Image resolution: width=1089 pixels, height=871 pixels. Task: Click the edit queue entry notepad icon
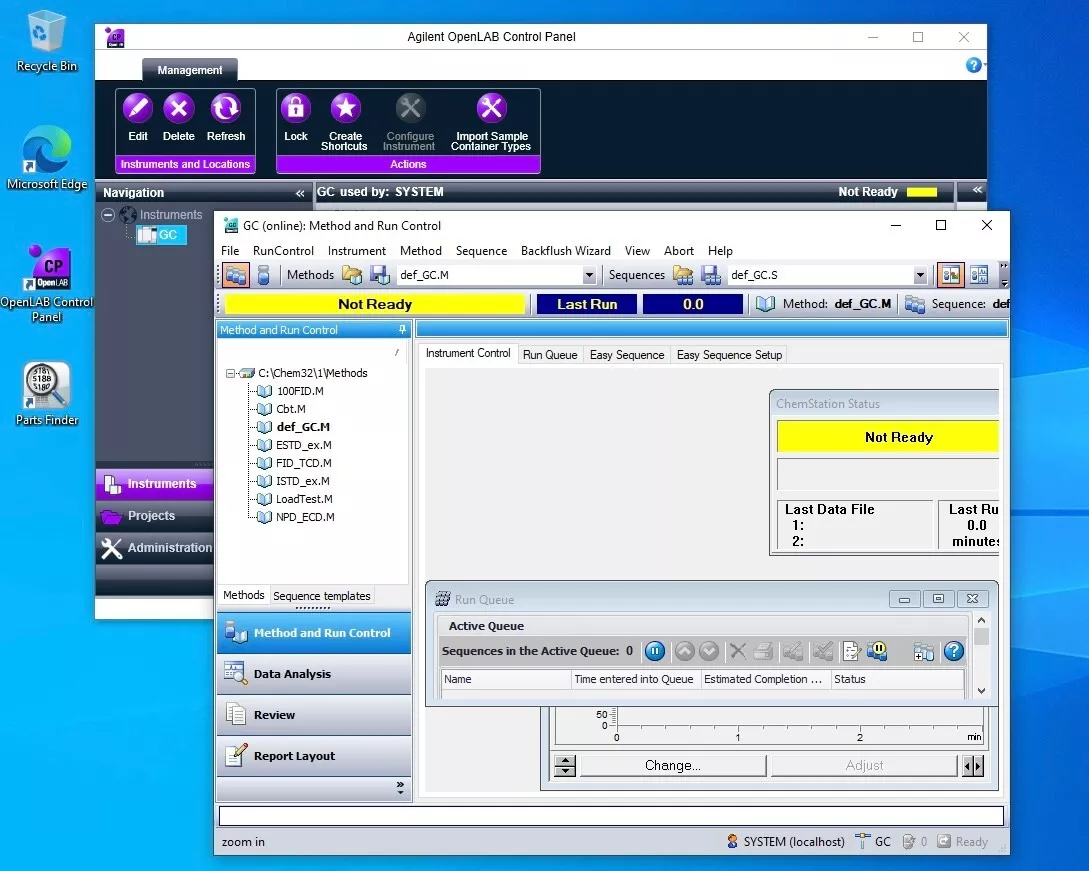point(851,651)
